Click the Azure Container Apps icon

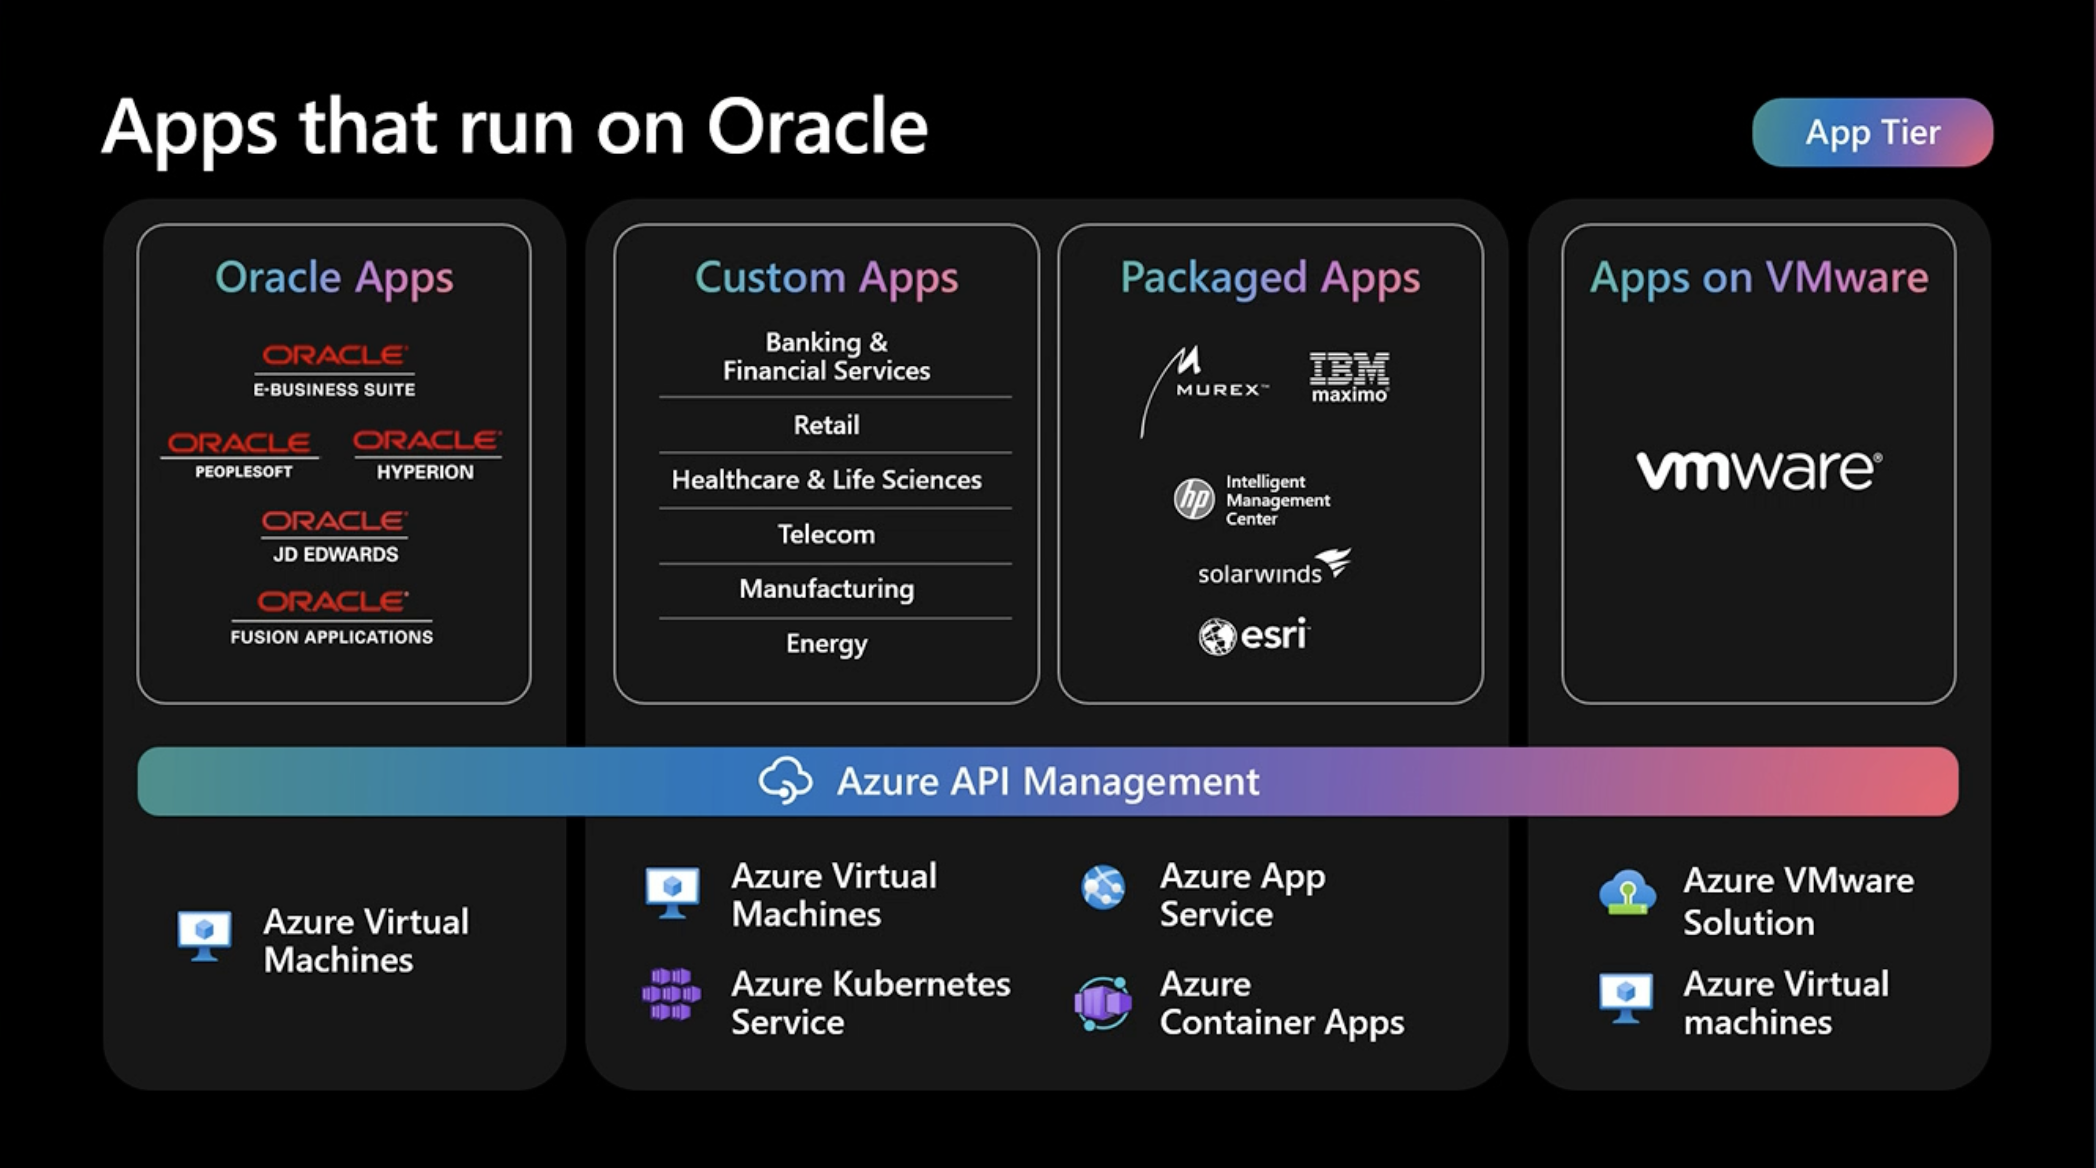(1103, 1003)
